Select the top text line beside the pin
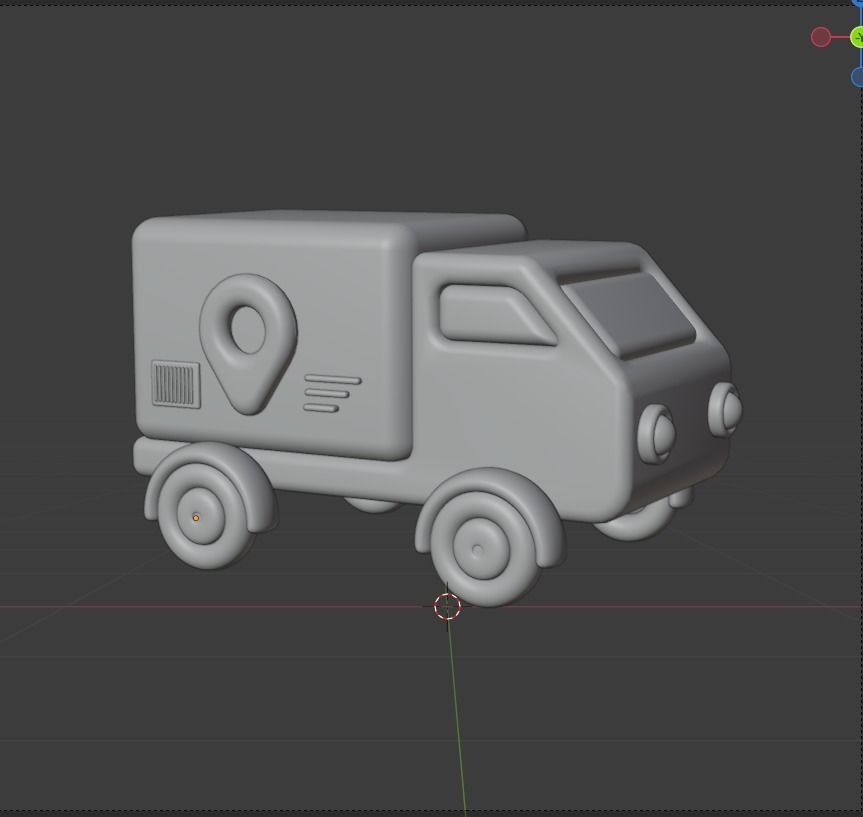The image size is (863, 817). click(x=332, y=379)
